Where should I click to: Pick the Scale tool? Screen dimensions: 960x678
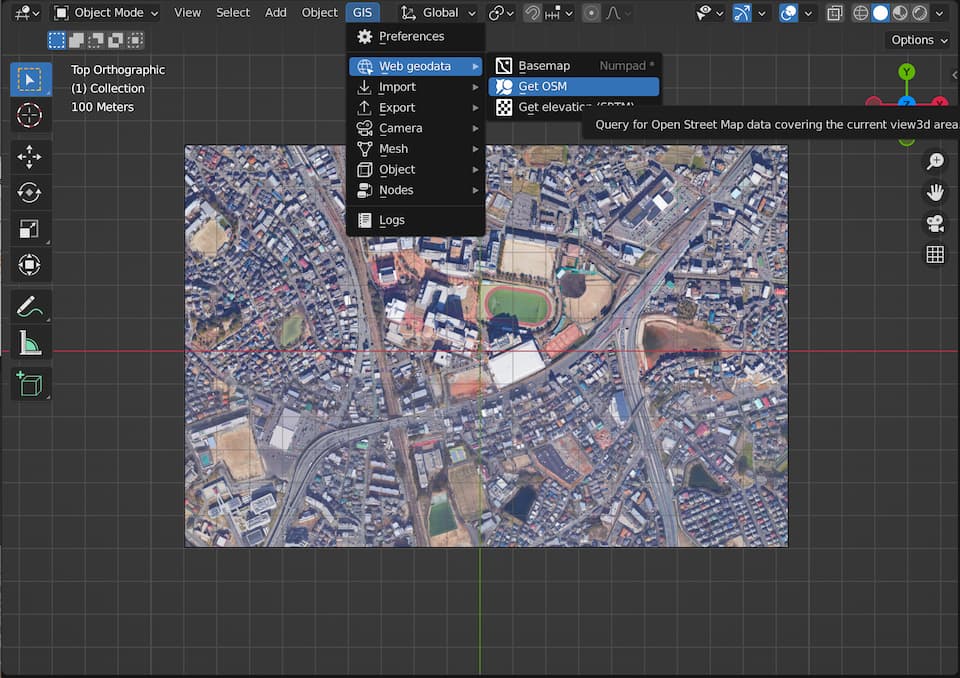30,229
